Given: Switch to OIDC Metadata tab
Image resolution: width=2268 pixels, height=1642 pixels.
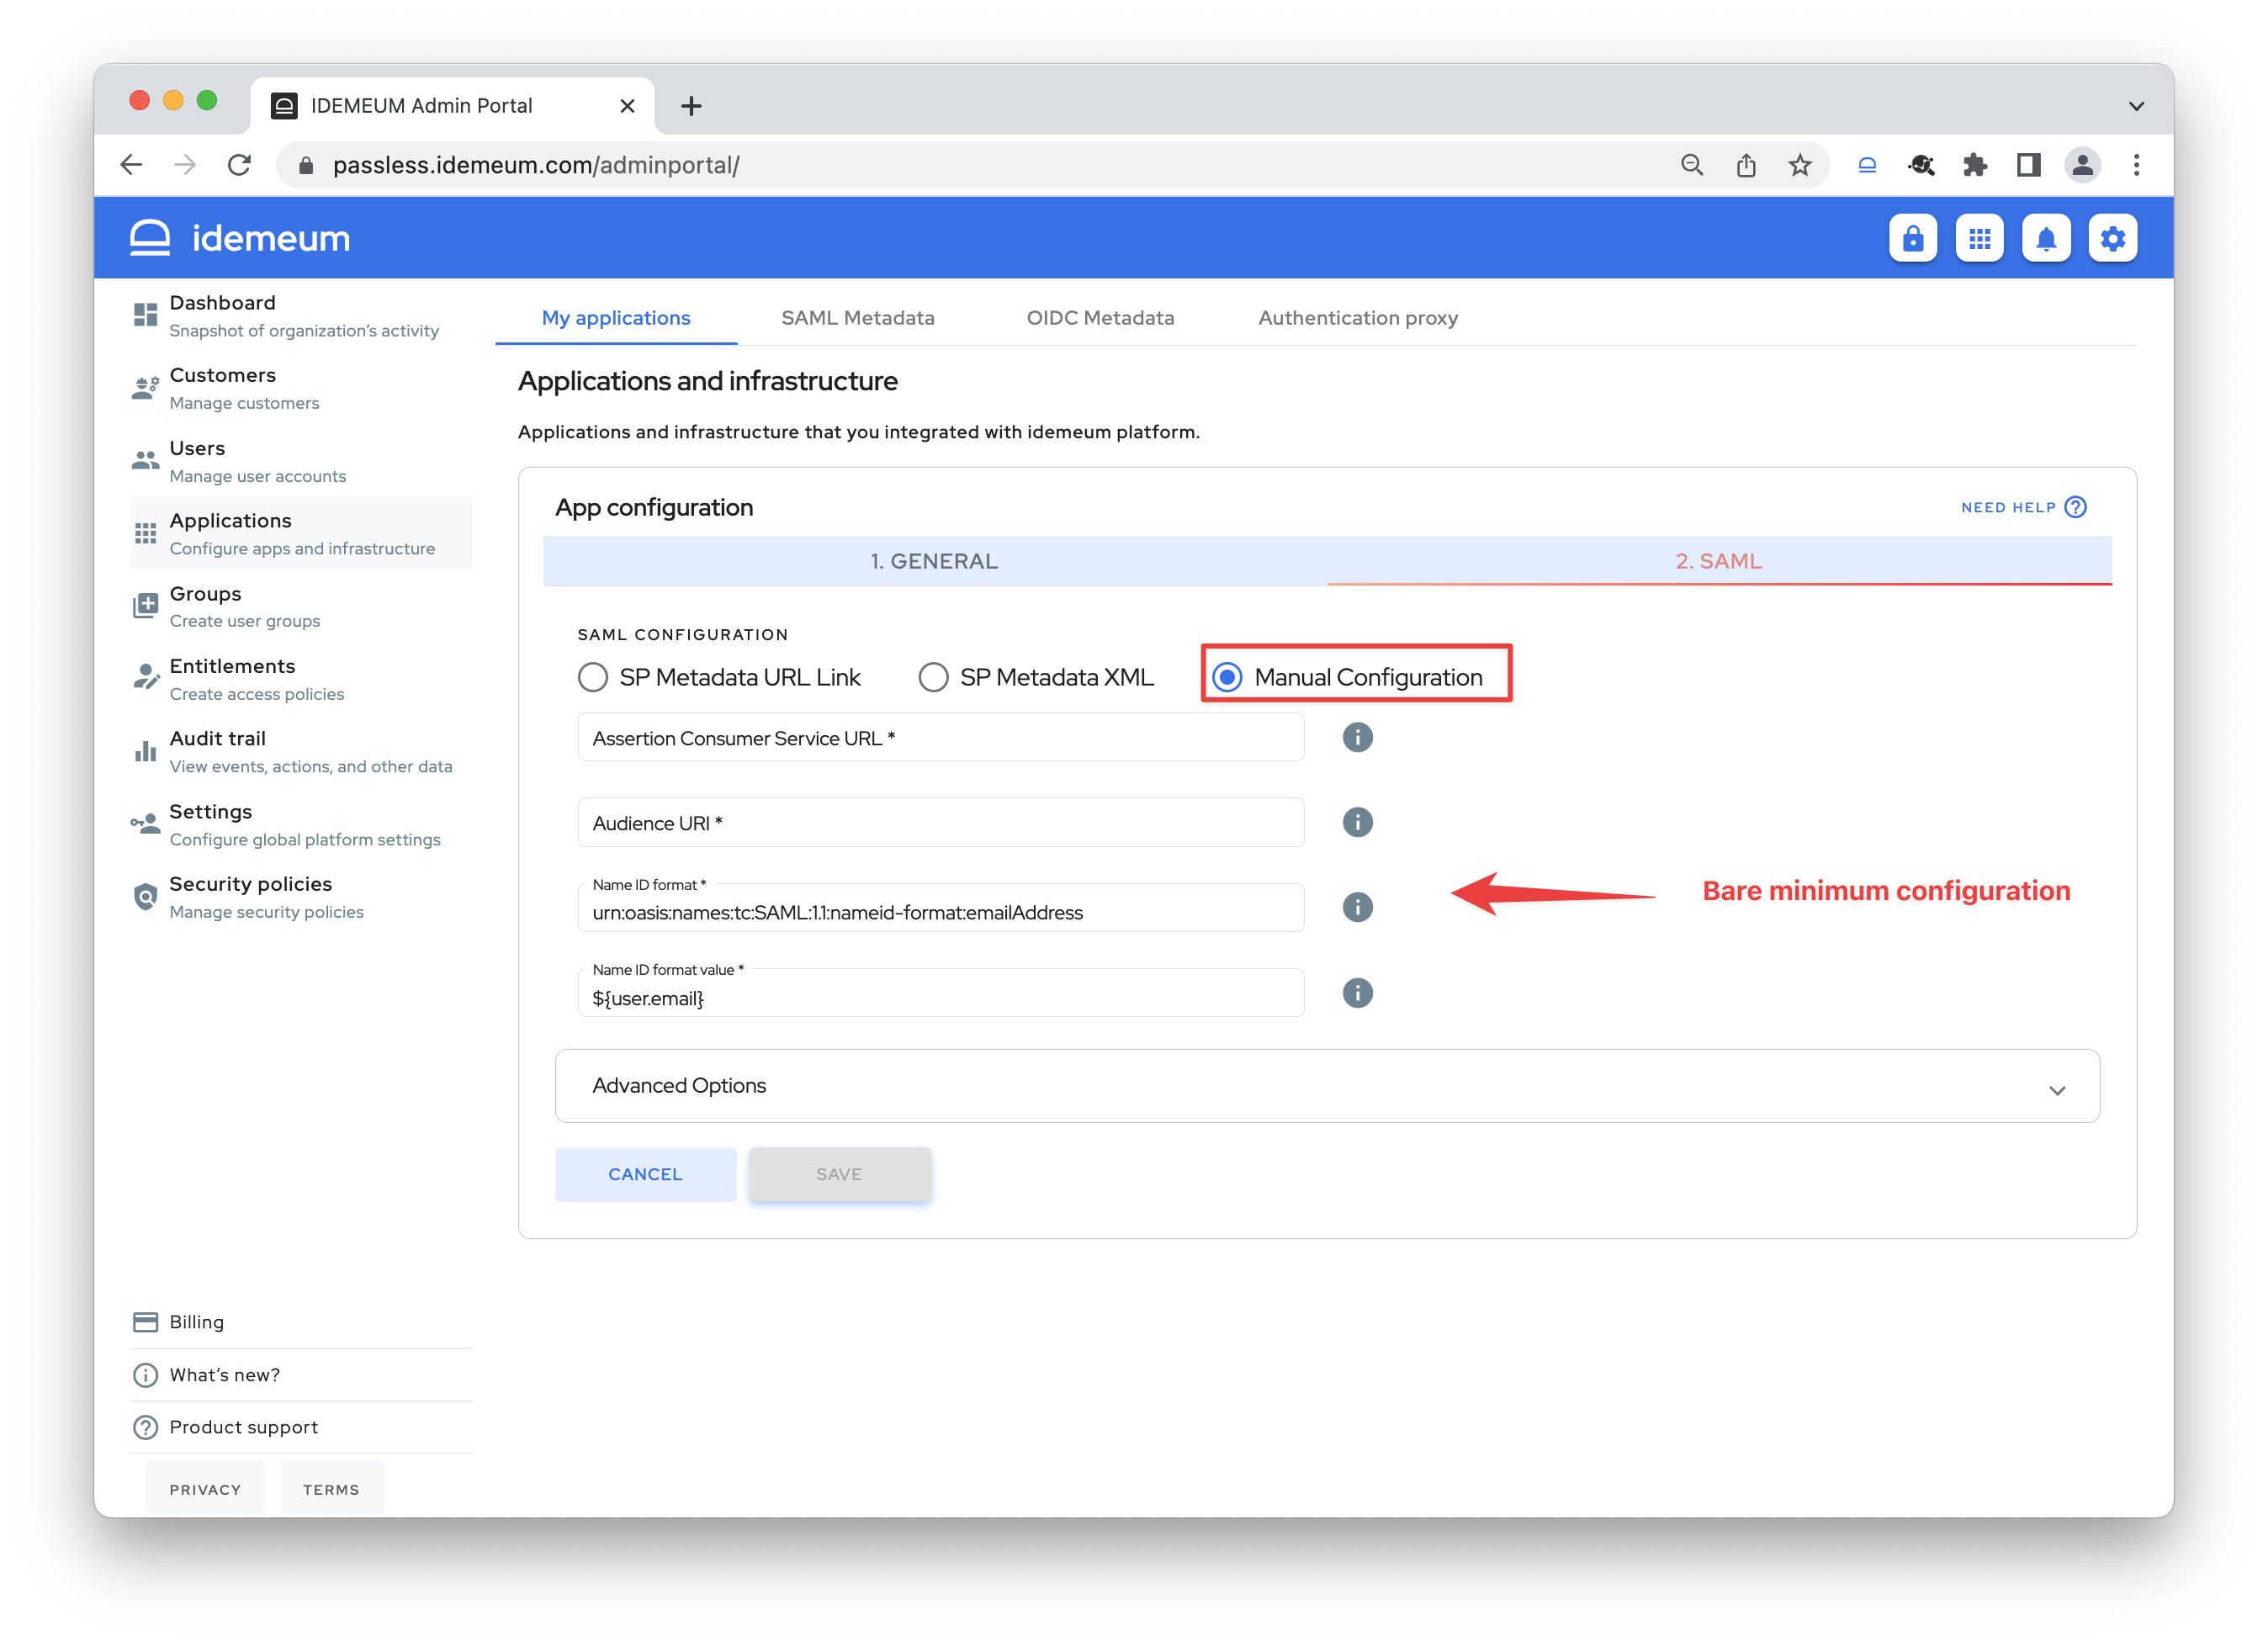Looking at the screenshot, I should coord(1100,318).
